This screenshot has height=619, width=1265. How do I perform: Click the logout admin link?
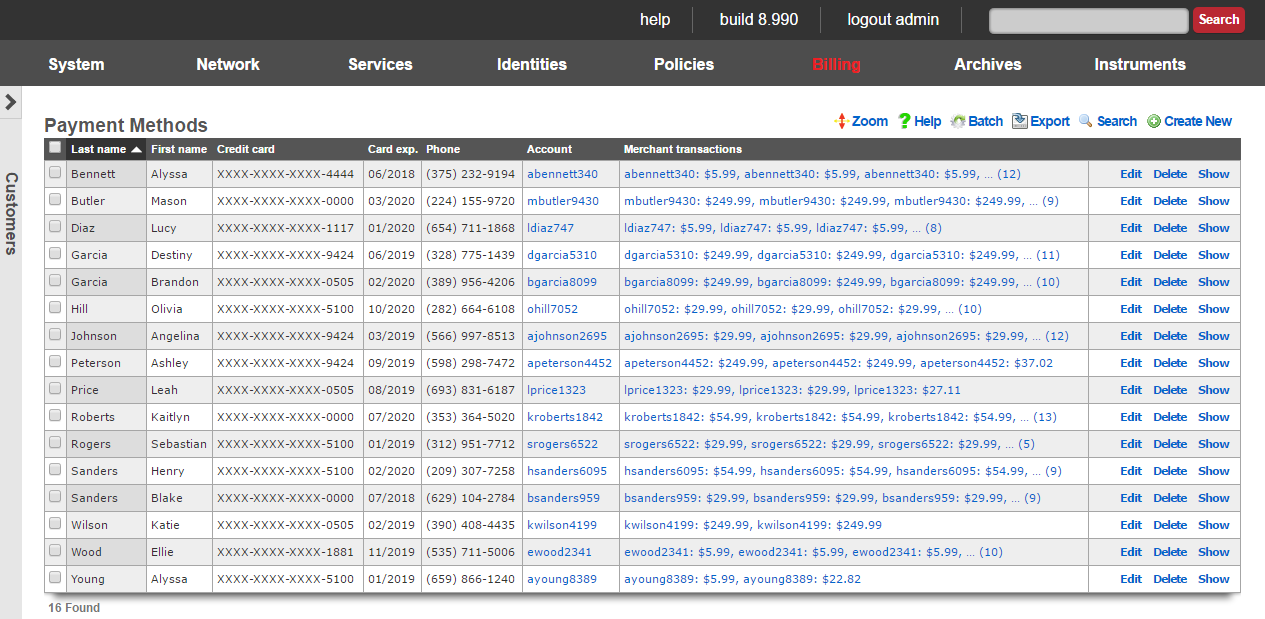tap(892, 20)
